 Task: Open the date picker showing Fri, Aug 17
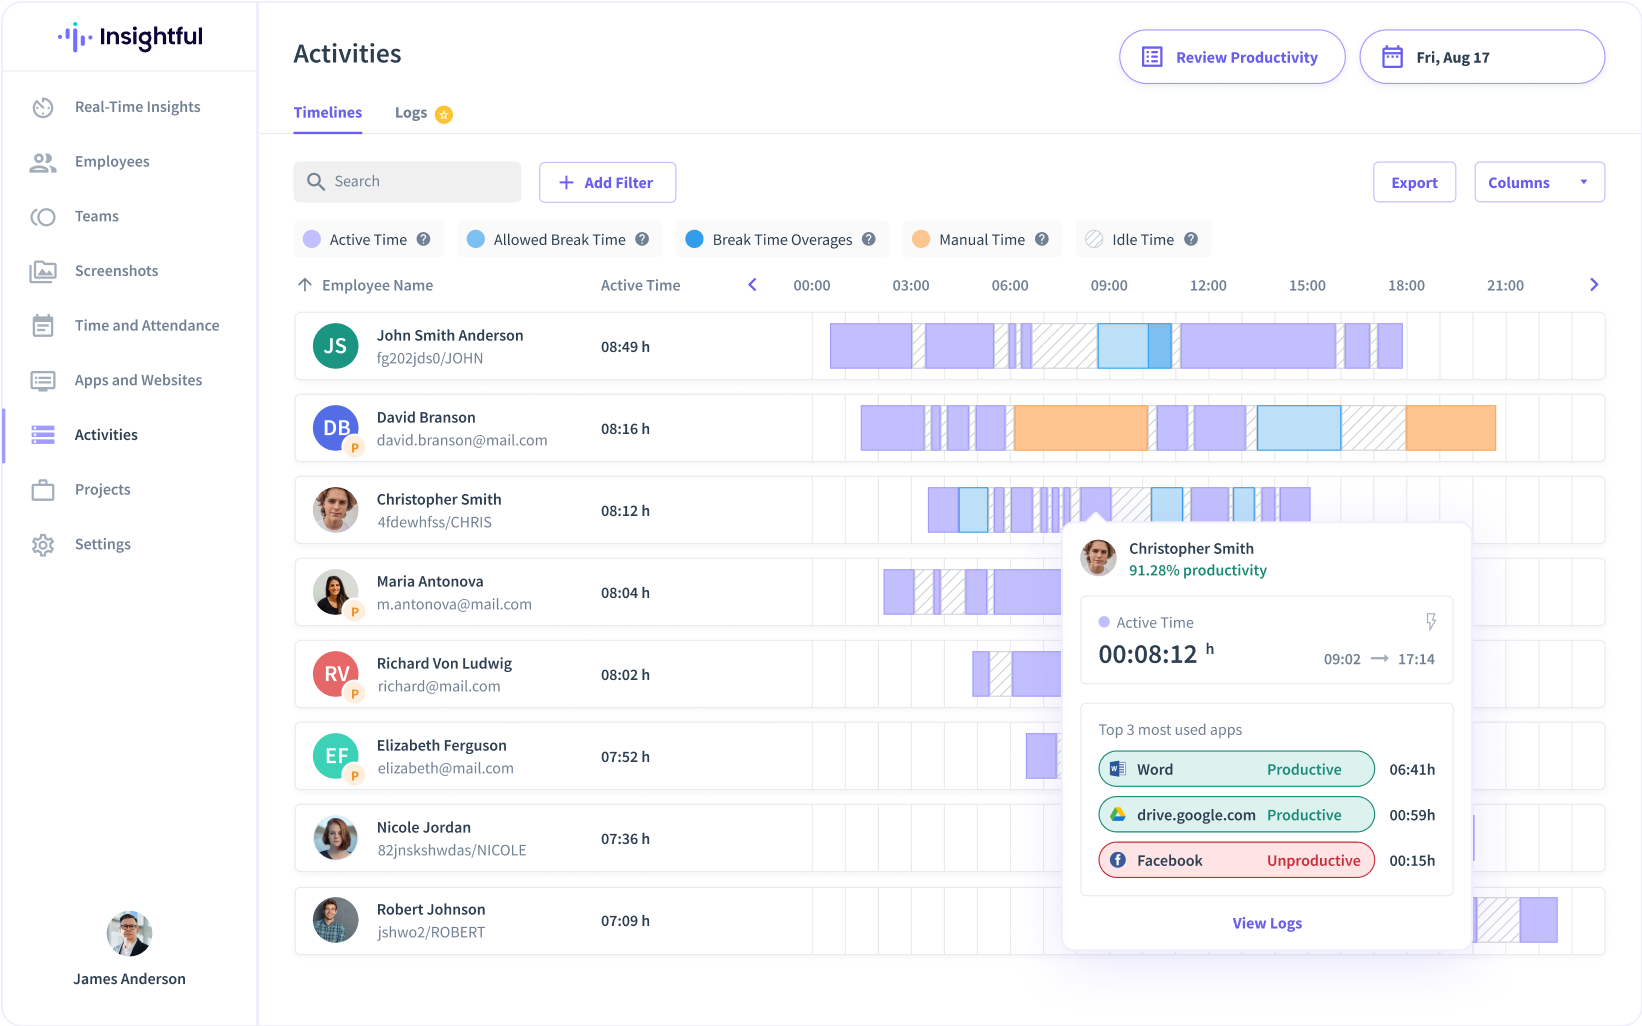pyautogui.click(x=1481, y=57)
